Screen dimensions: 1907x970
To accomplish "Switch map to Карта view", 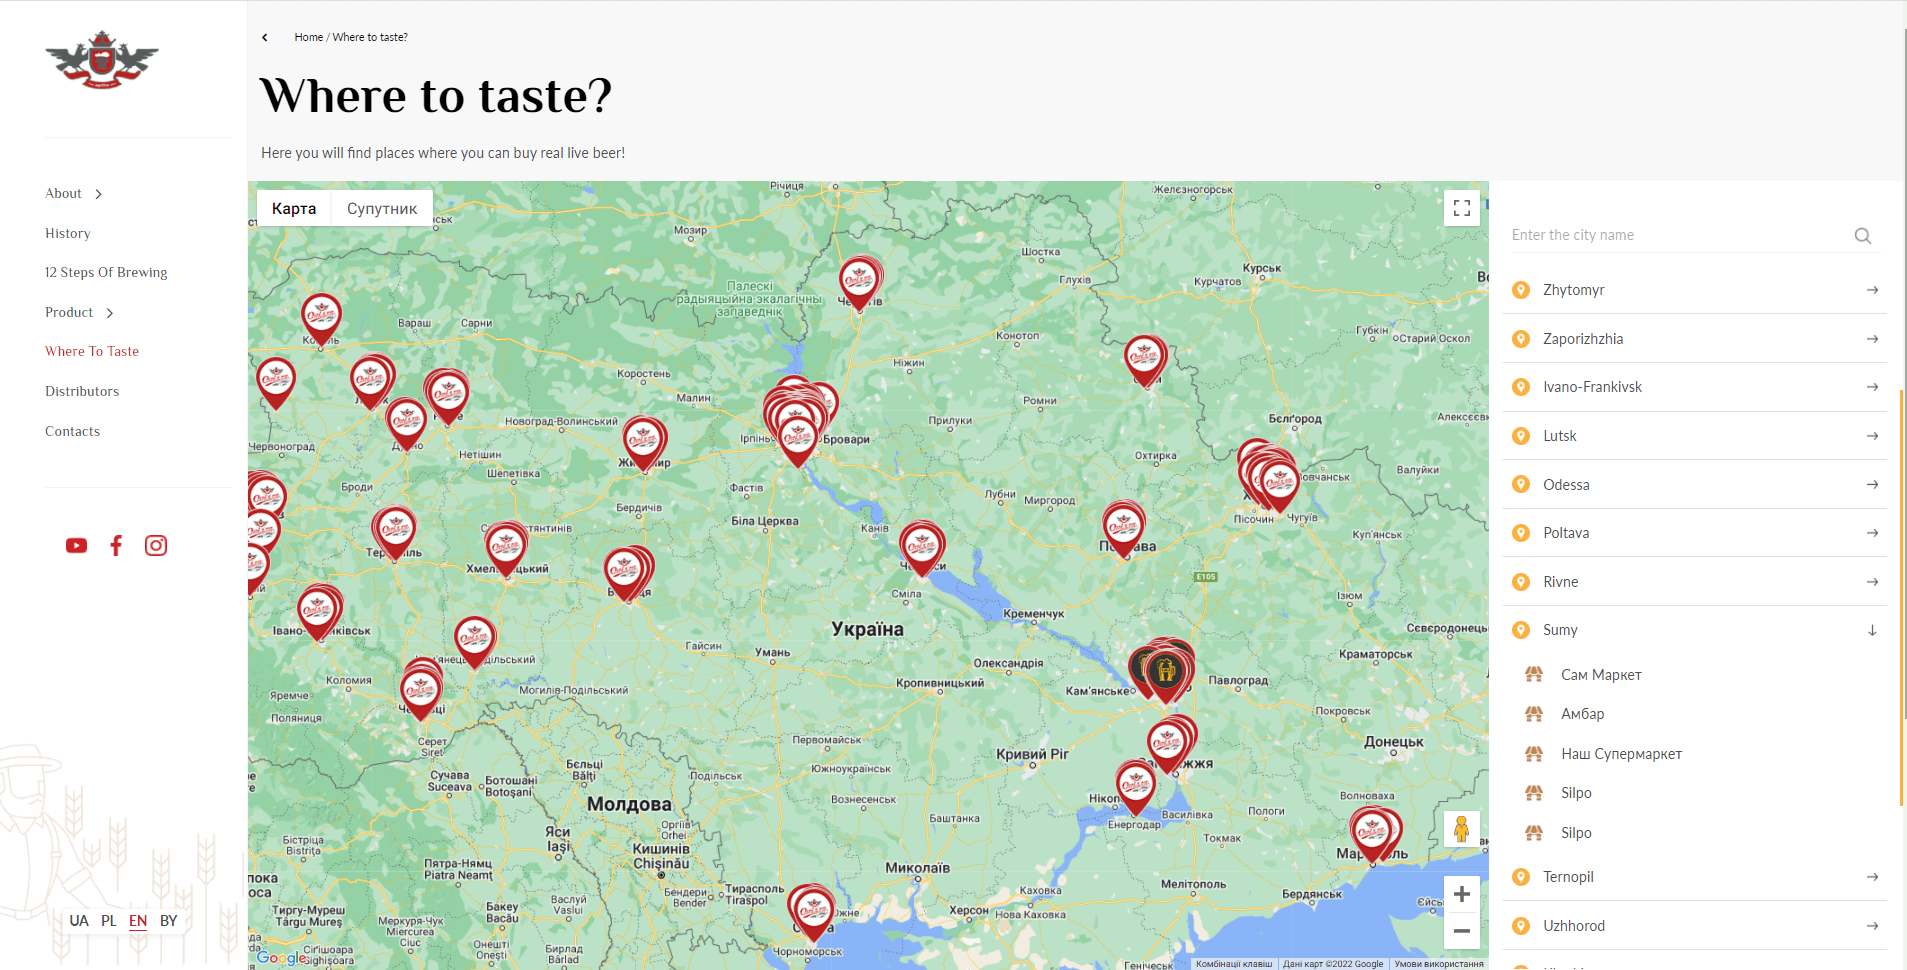I will [x=294, y=208].
